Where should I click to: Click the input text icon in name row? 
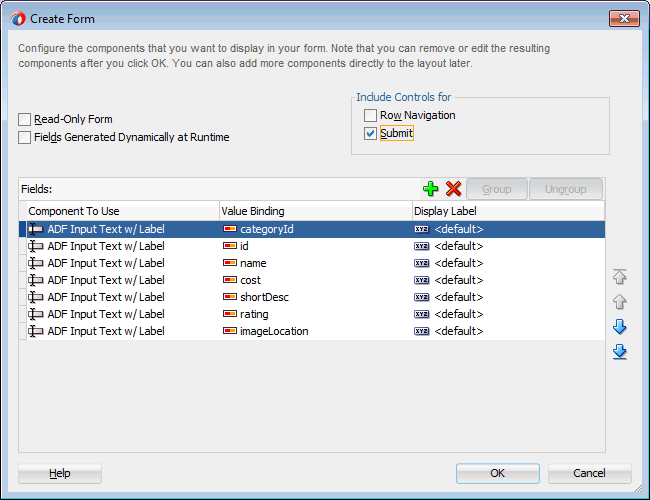click(36, 263)
